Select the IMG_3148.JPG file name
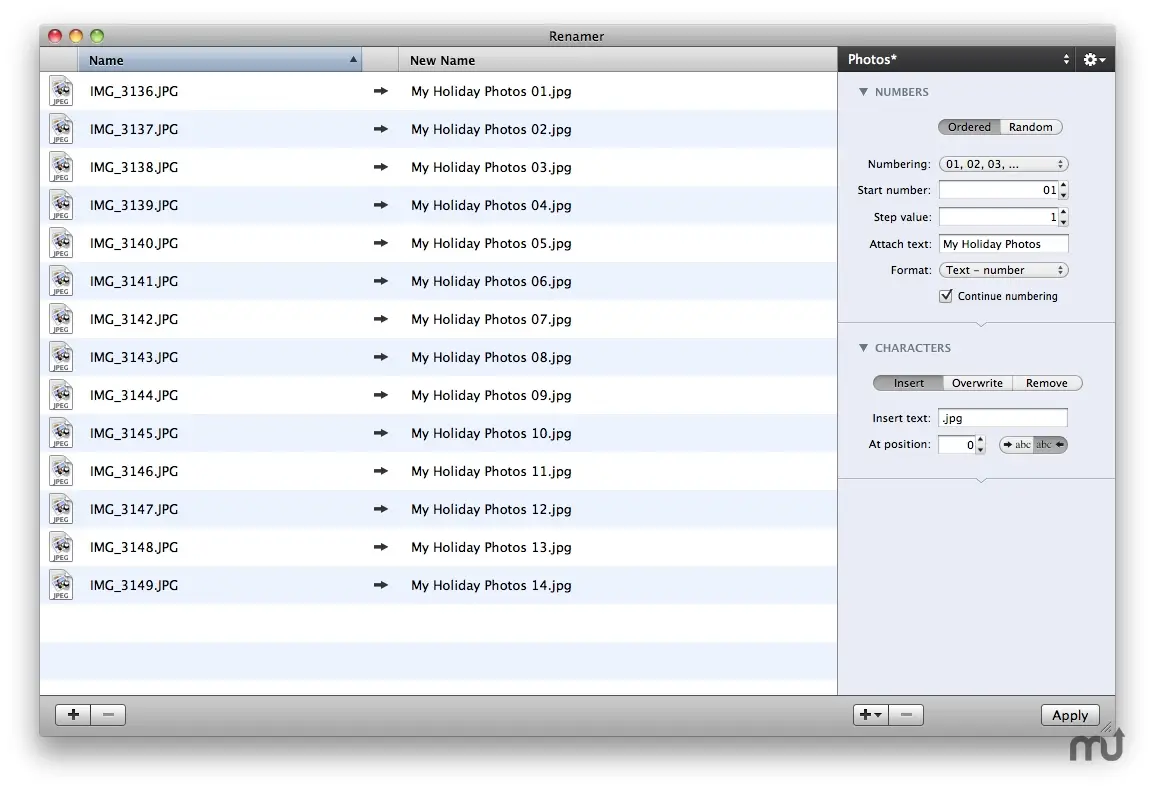Screen dimensions: 1155x791 134,547
